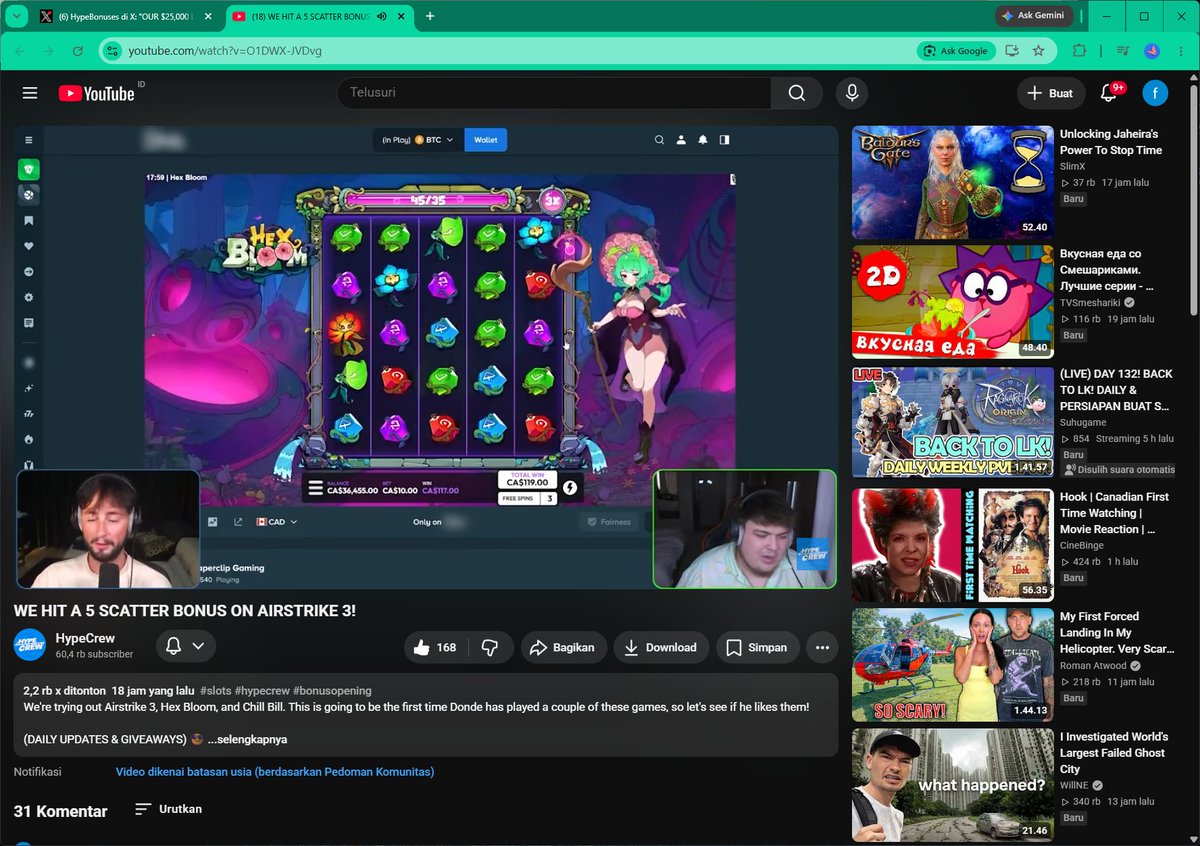The width and height of the screenshot is (1200, 846).
Task: Open the tab search dropdown arrow
Action: tap(14, 16)
